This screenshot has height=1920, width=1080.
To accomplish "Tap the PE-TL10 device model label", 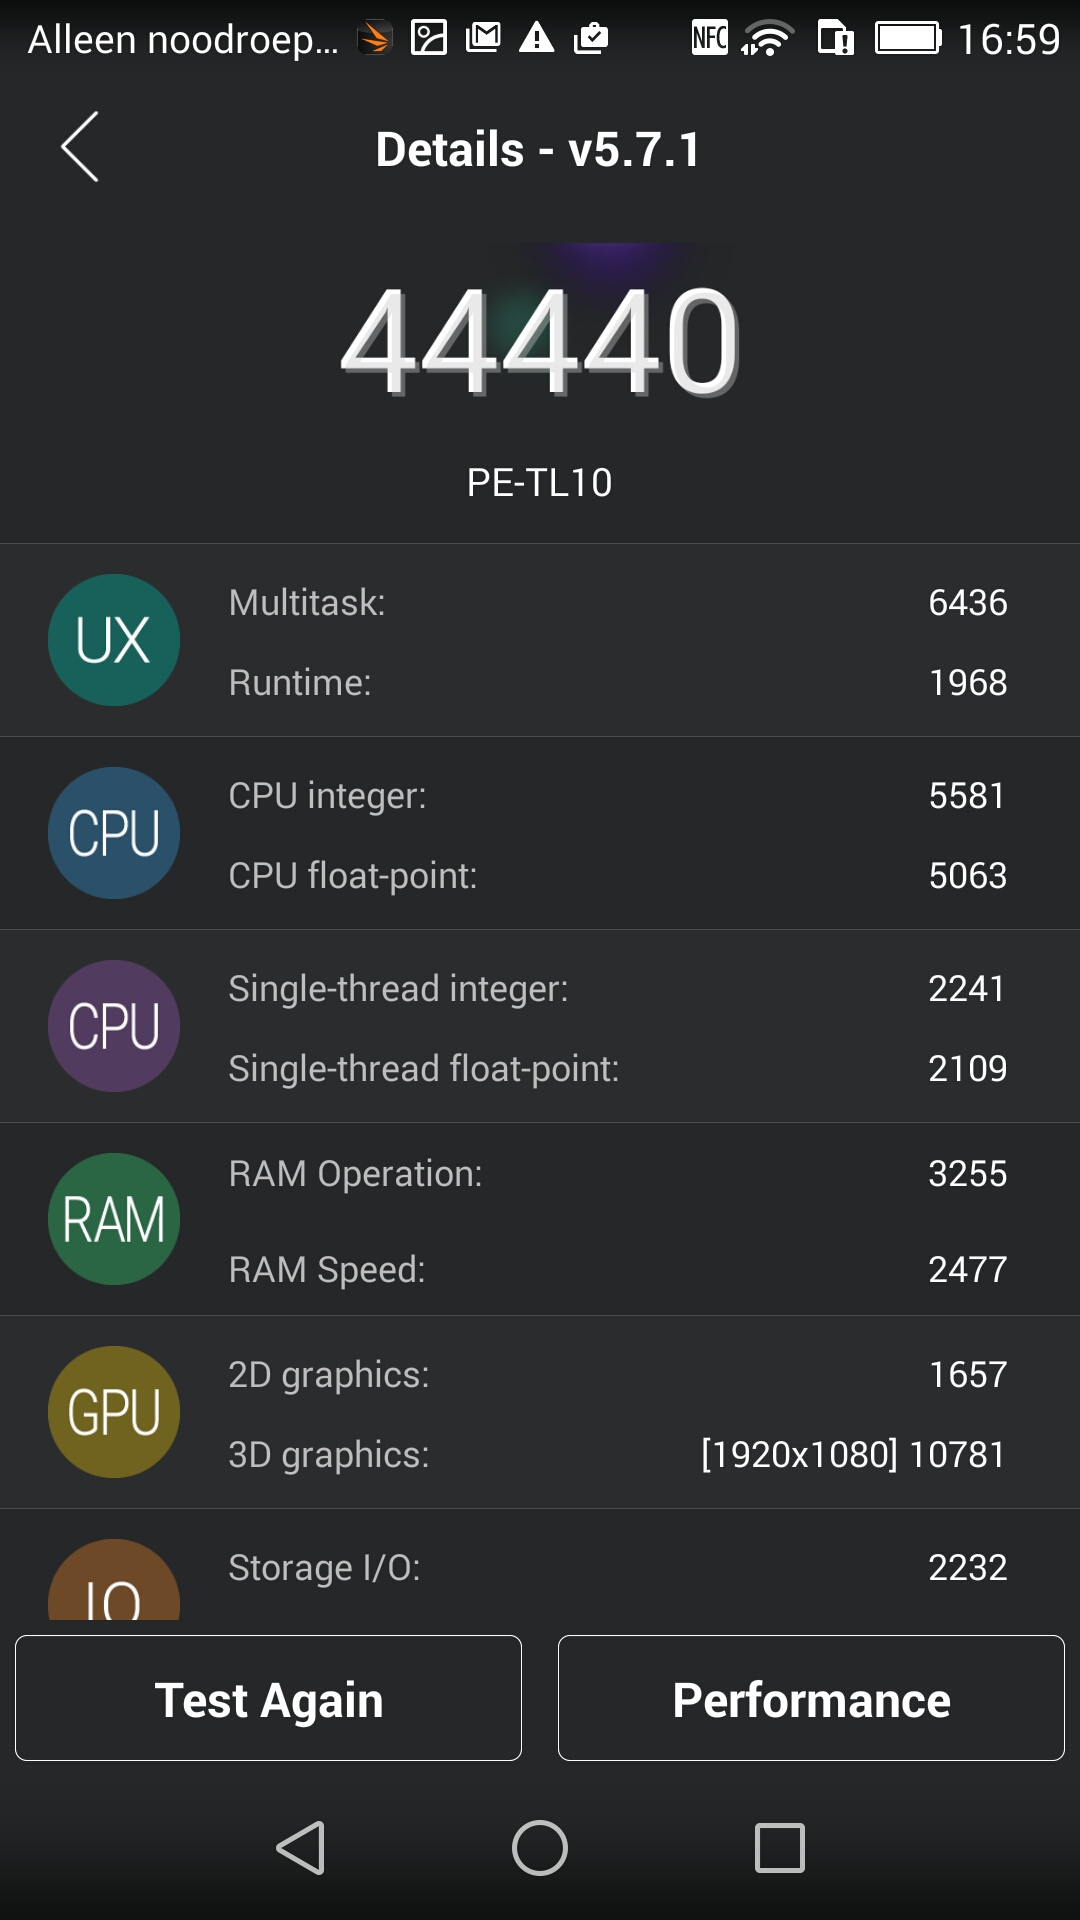I will tap(540, 483).
